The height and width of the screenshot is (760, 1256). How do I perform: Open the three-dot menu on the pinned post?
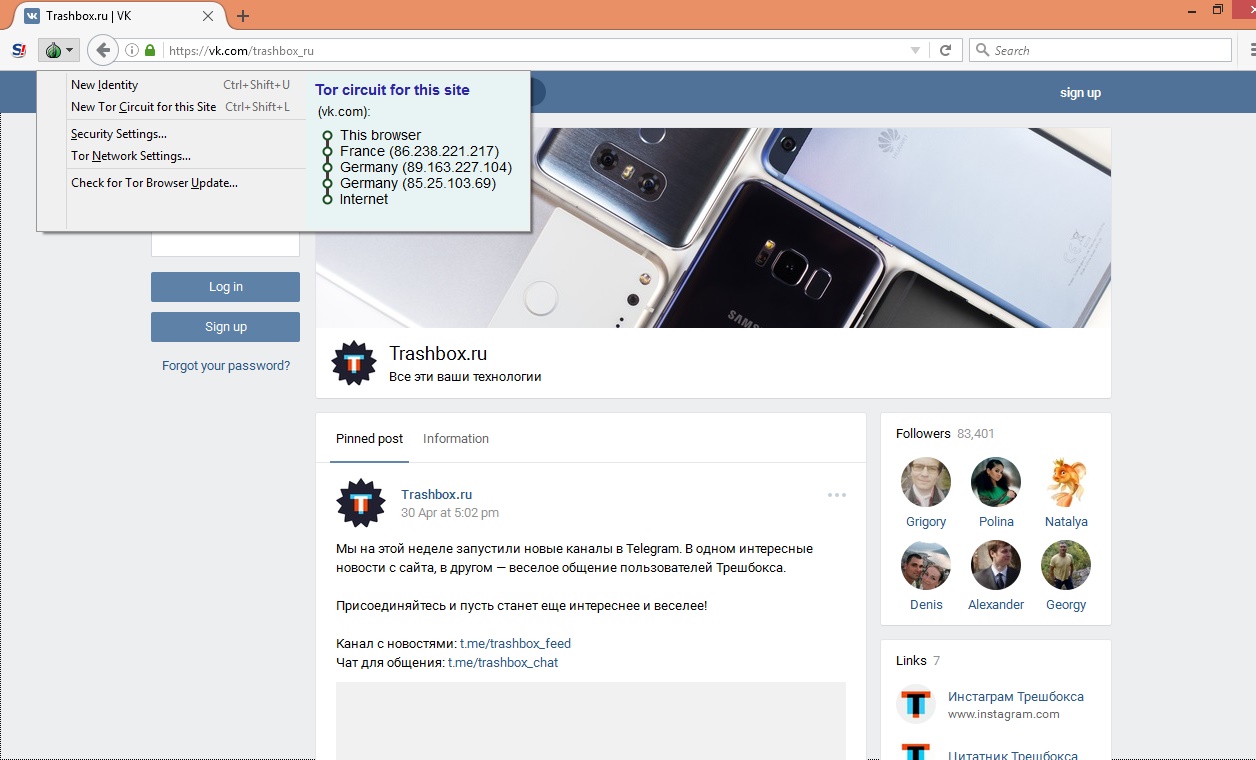[x=837, y=495]
